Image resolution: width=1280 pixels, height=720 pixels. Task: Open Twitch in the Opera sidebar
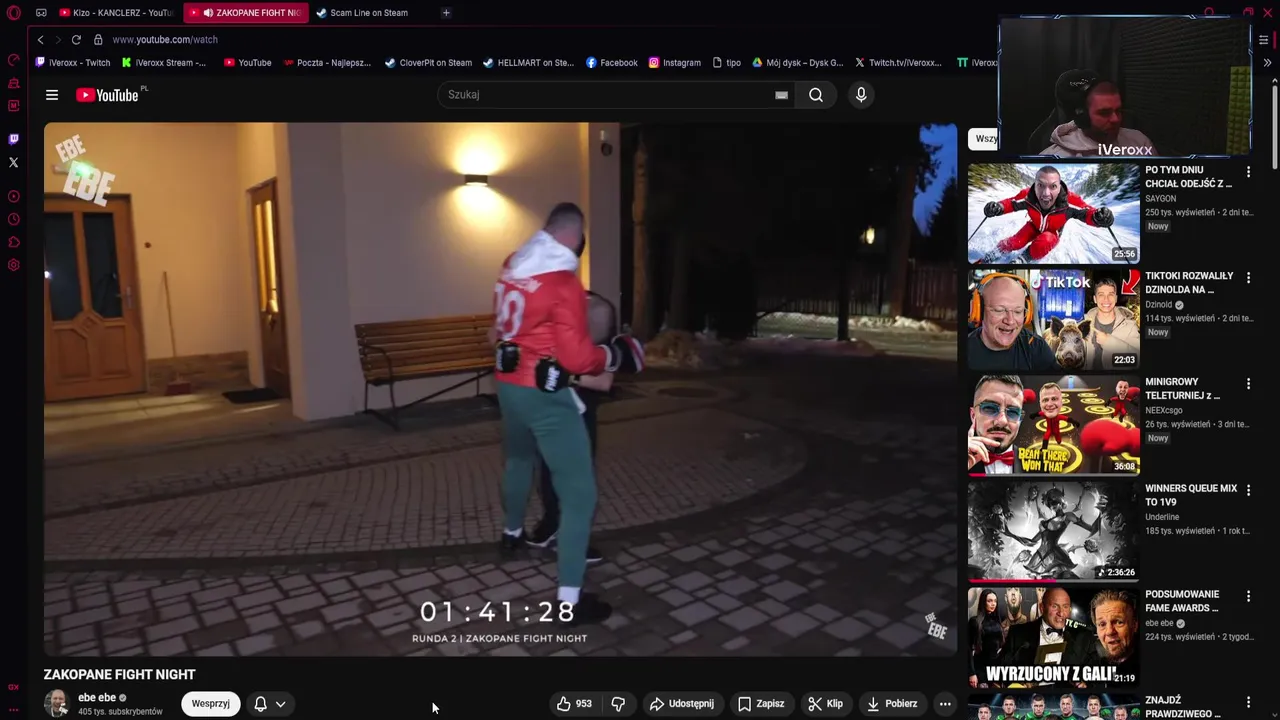click(14, 140)
